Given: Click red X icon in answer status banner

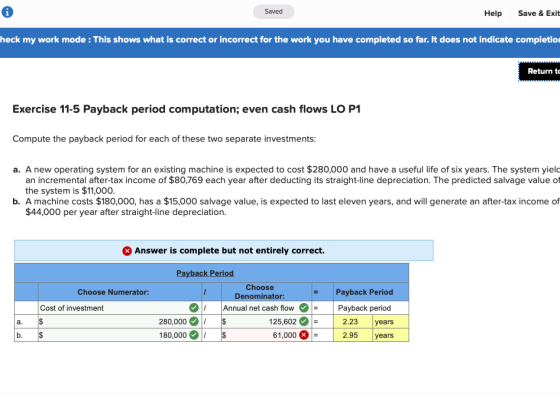Looking at the screenshot, I should click(x=127, y=251).
